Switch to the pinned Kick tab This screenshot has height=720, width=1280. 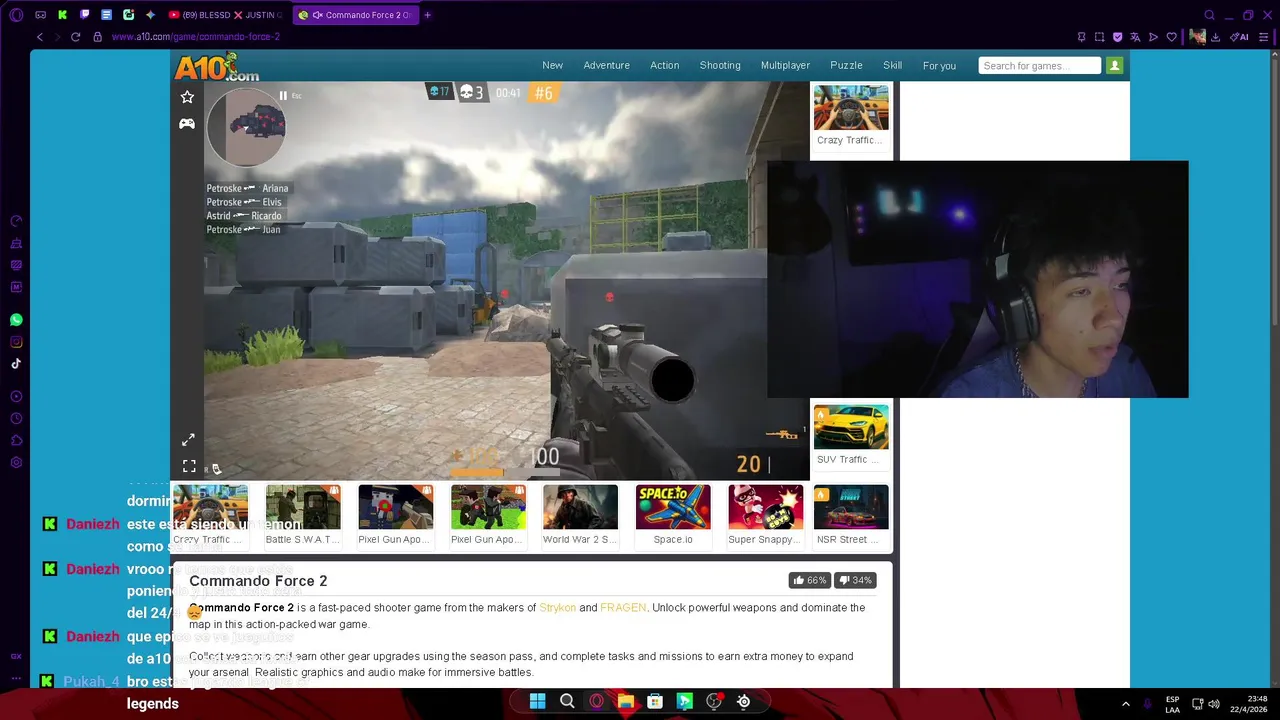click(x=62, y=15)
